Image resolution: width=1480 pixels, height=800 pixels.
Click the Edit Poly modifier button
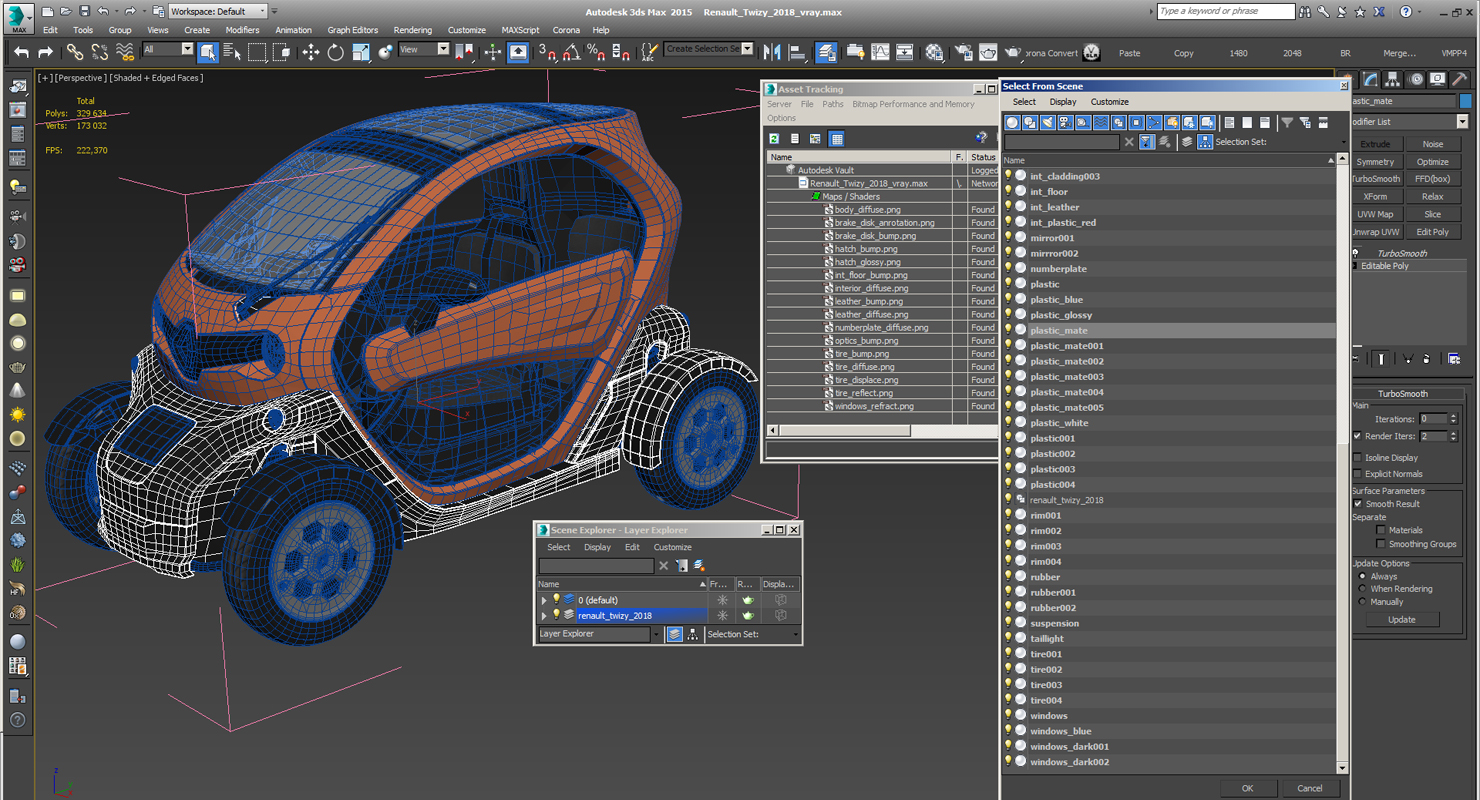pyautogui.click(x=1432, y=232)
